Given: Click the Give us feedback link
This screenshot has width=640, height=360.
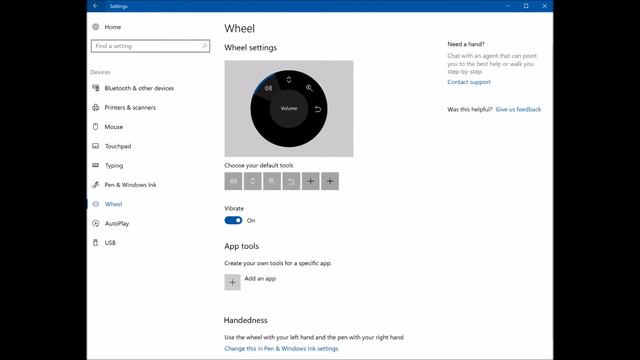Looking at the screenshot, I should [518, 109].
